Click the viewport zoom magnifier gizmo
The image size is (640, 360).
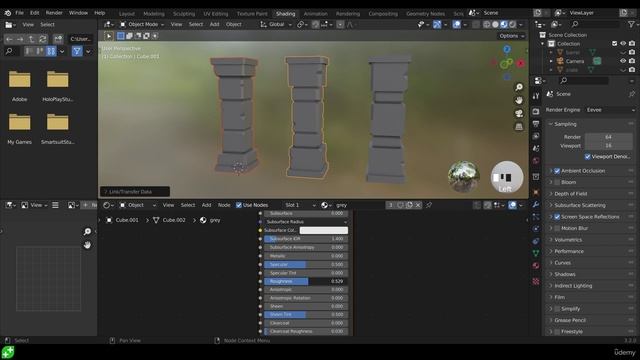[519, 87]
